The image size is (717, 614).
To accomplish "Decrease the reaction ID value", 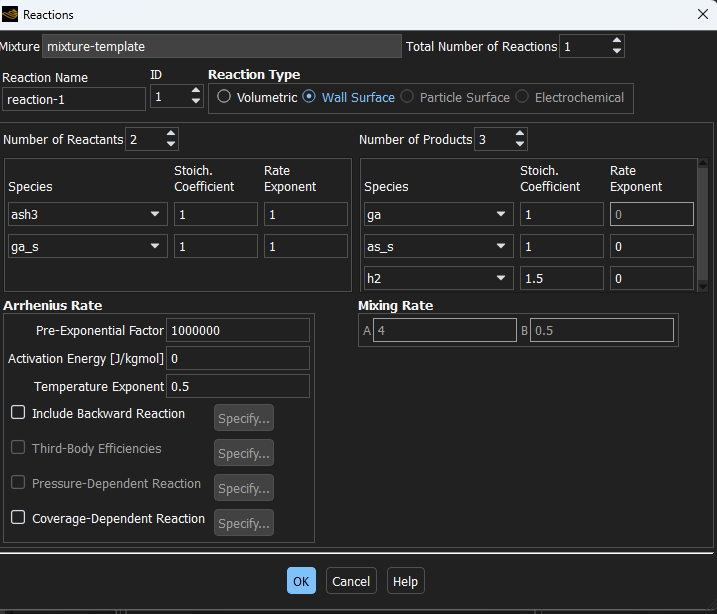I will point(194,102).
